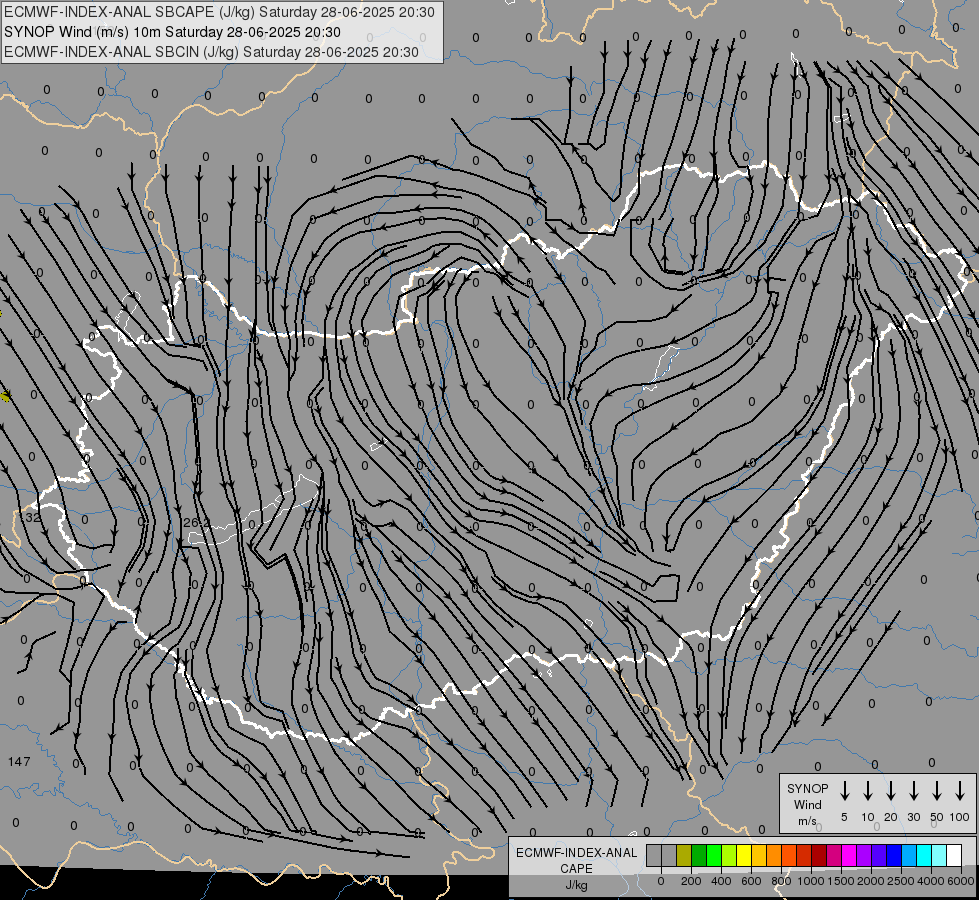Select the white CAPE legend swatch

tap(953, 855)
